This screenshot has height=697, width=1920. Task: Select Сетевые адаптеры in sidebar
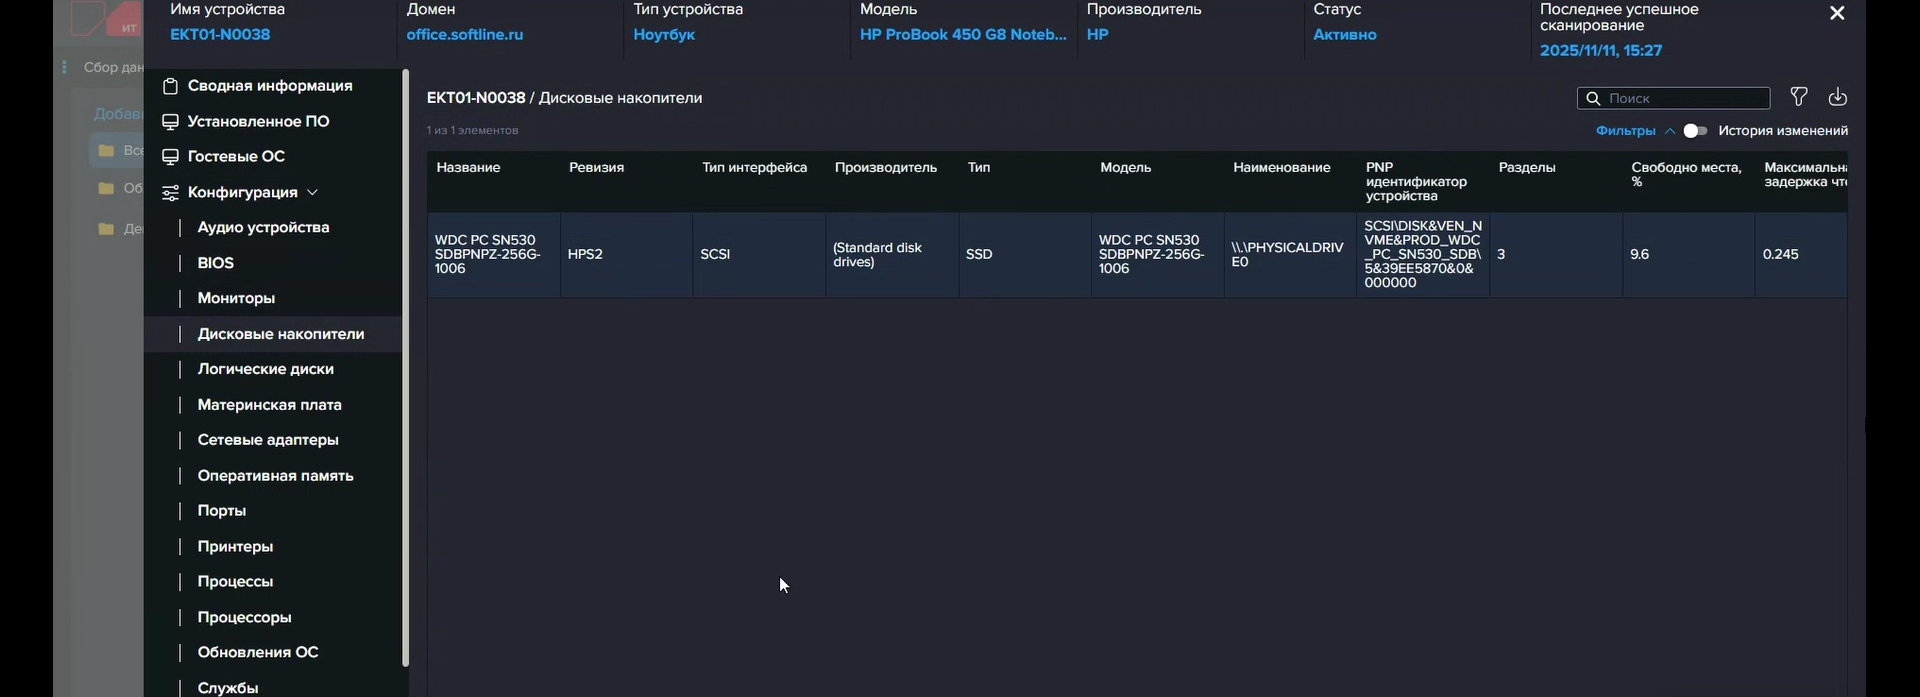coord(268,440)
